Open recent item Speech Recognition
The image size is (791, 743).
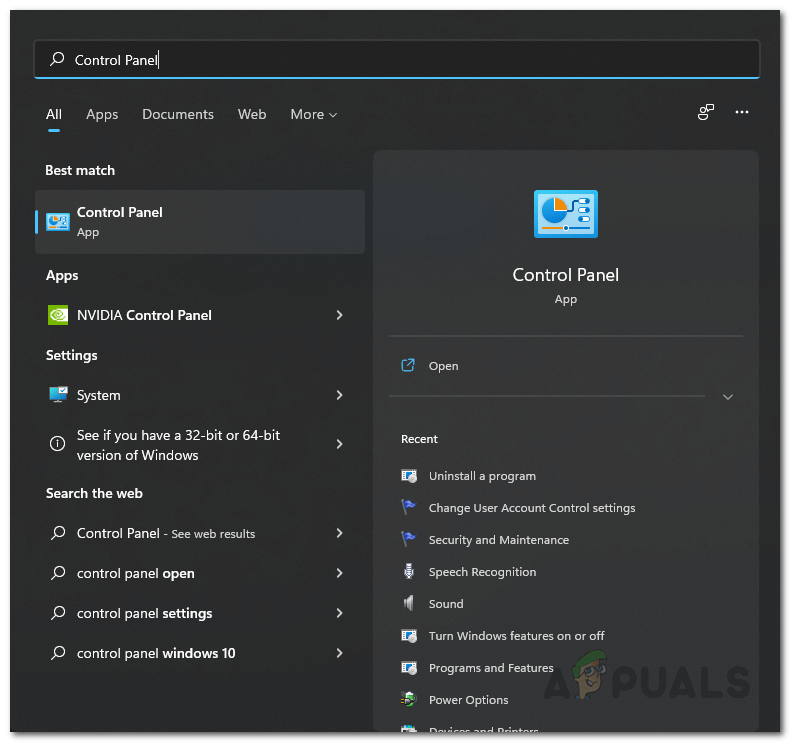point(482,572)
